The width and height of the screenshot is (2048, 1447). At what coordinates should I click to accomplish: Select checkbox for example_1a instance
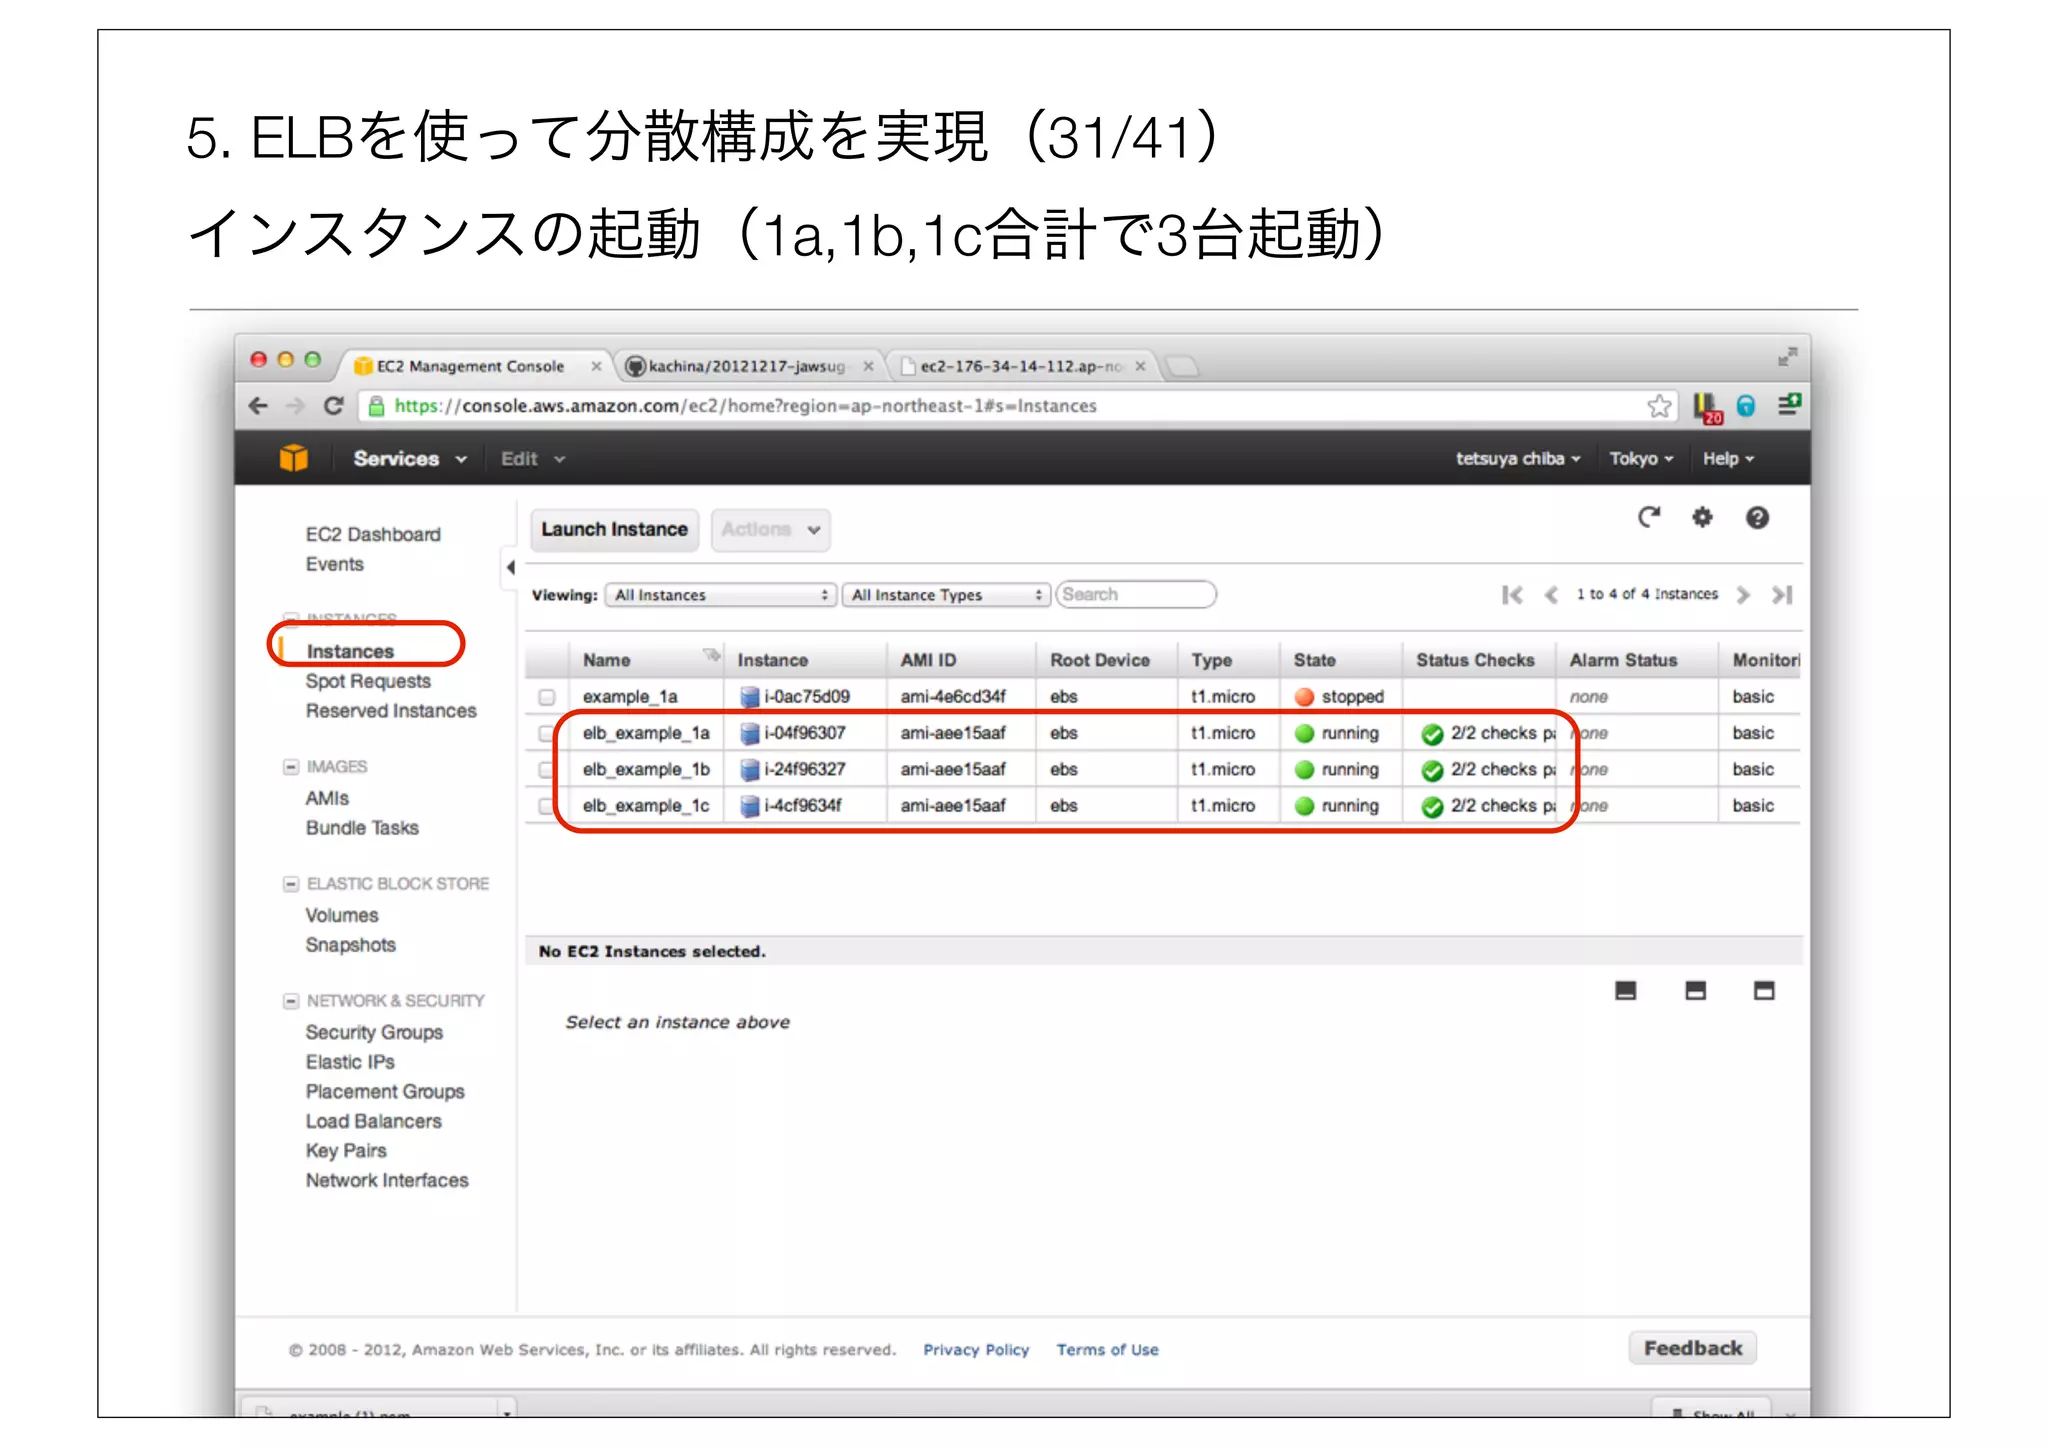547,697
